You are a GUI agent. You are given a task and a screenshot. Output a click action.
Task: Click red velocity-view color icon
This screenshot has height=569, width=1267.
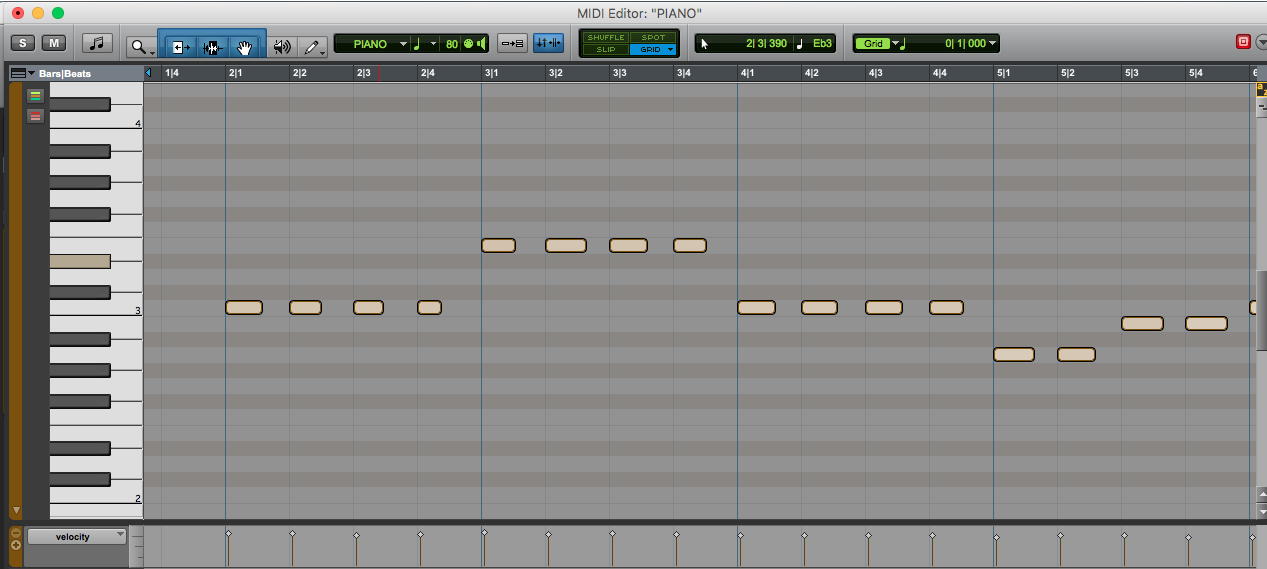35,116
